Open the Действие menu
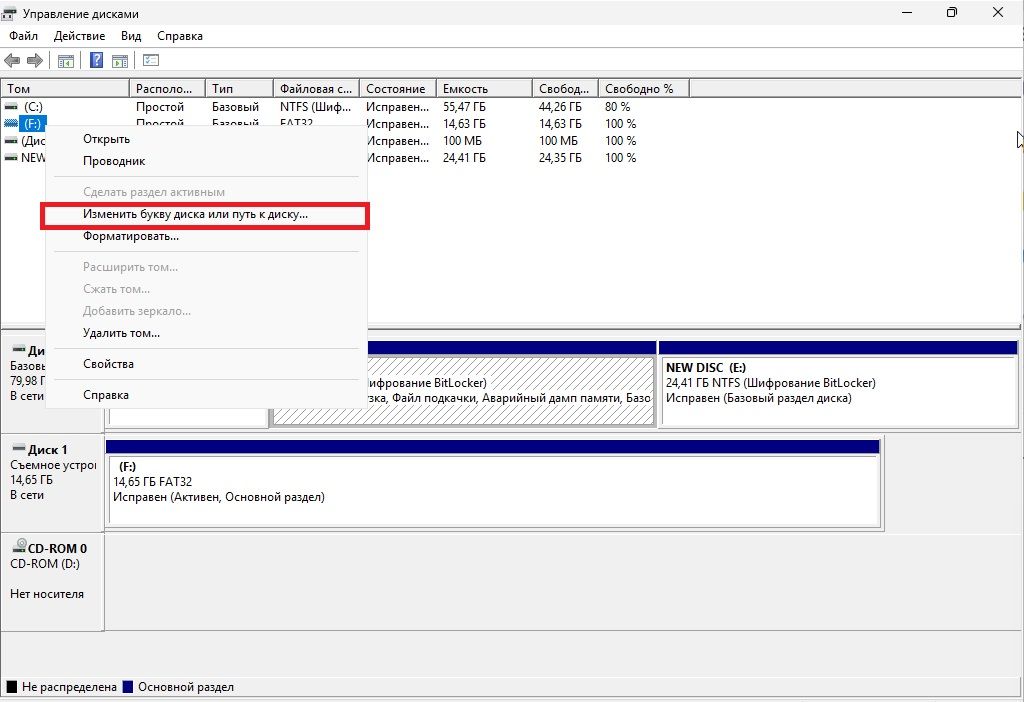 pos(80,36)
